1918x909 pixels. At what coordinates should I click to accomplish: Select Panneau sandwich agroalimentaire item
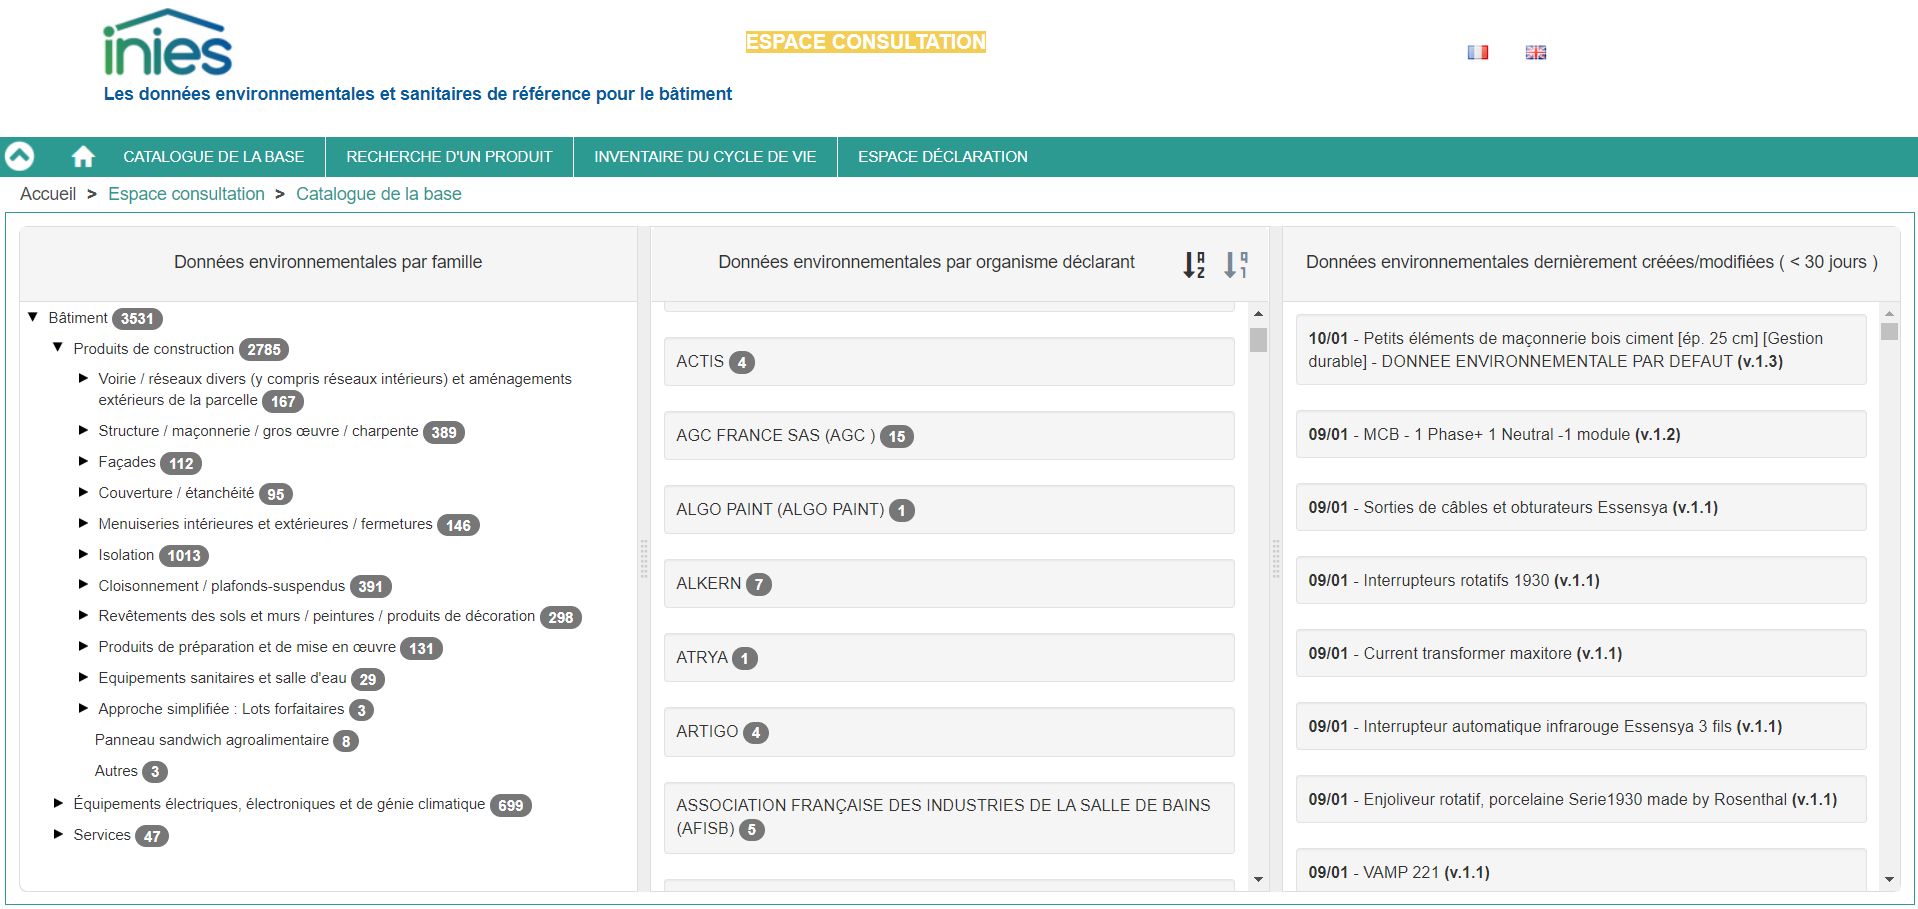[226, 740]
